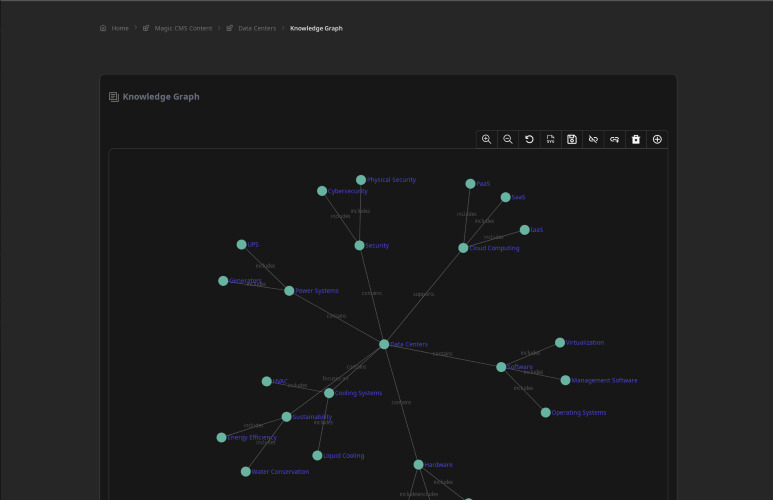Select the Operating Systems node

click(546, 413)
